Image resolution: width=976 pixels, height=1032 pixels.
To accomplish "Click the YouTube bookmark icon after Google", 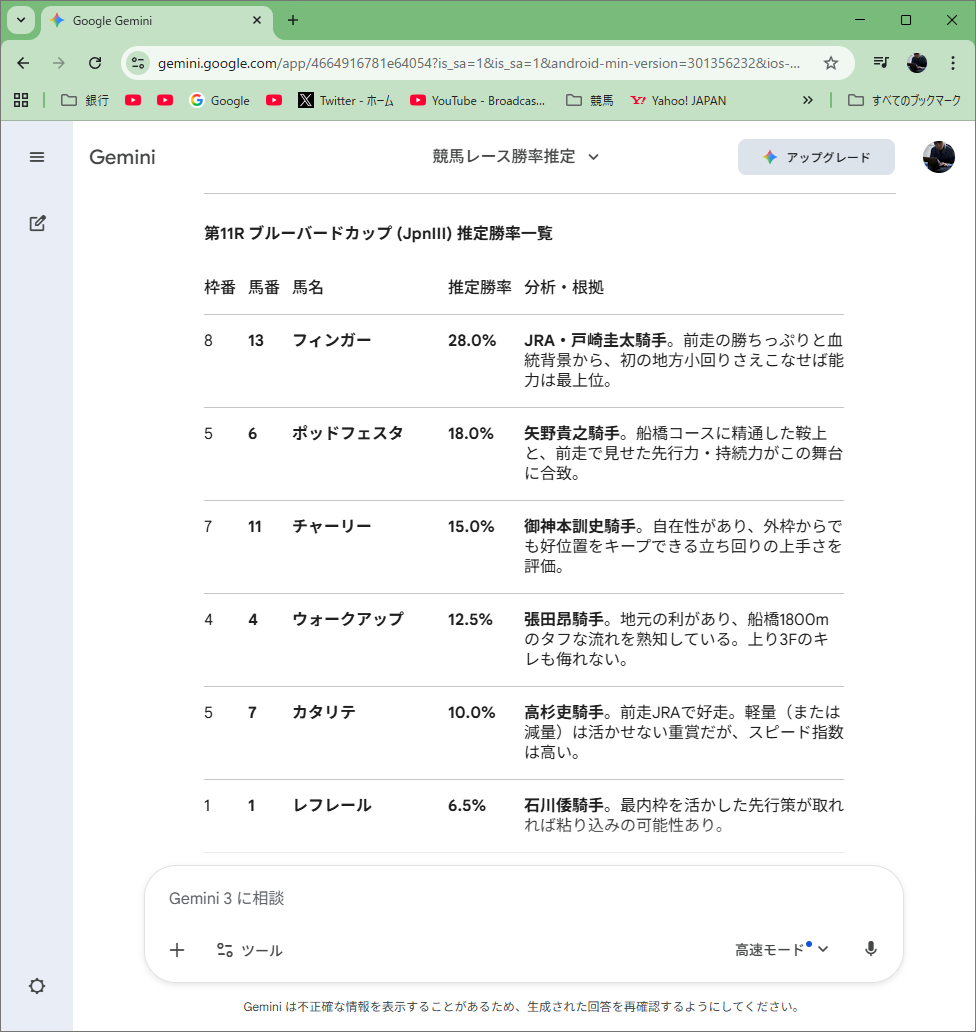I will (x=274, y=100).
